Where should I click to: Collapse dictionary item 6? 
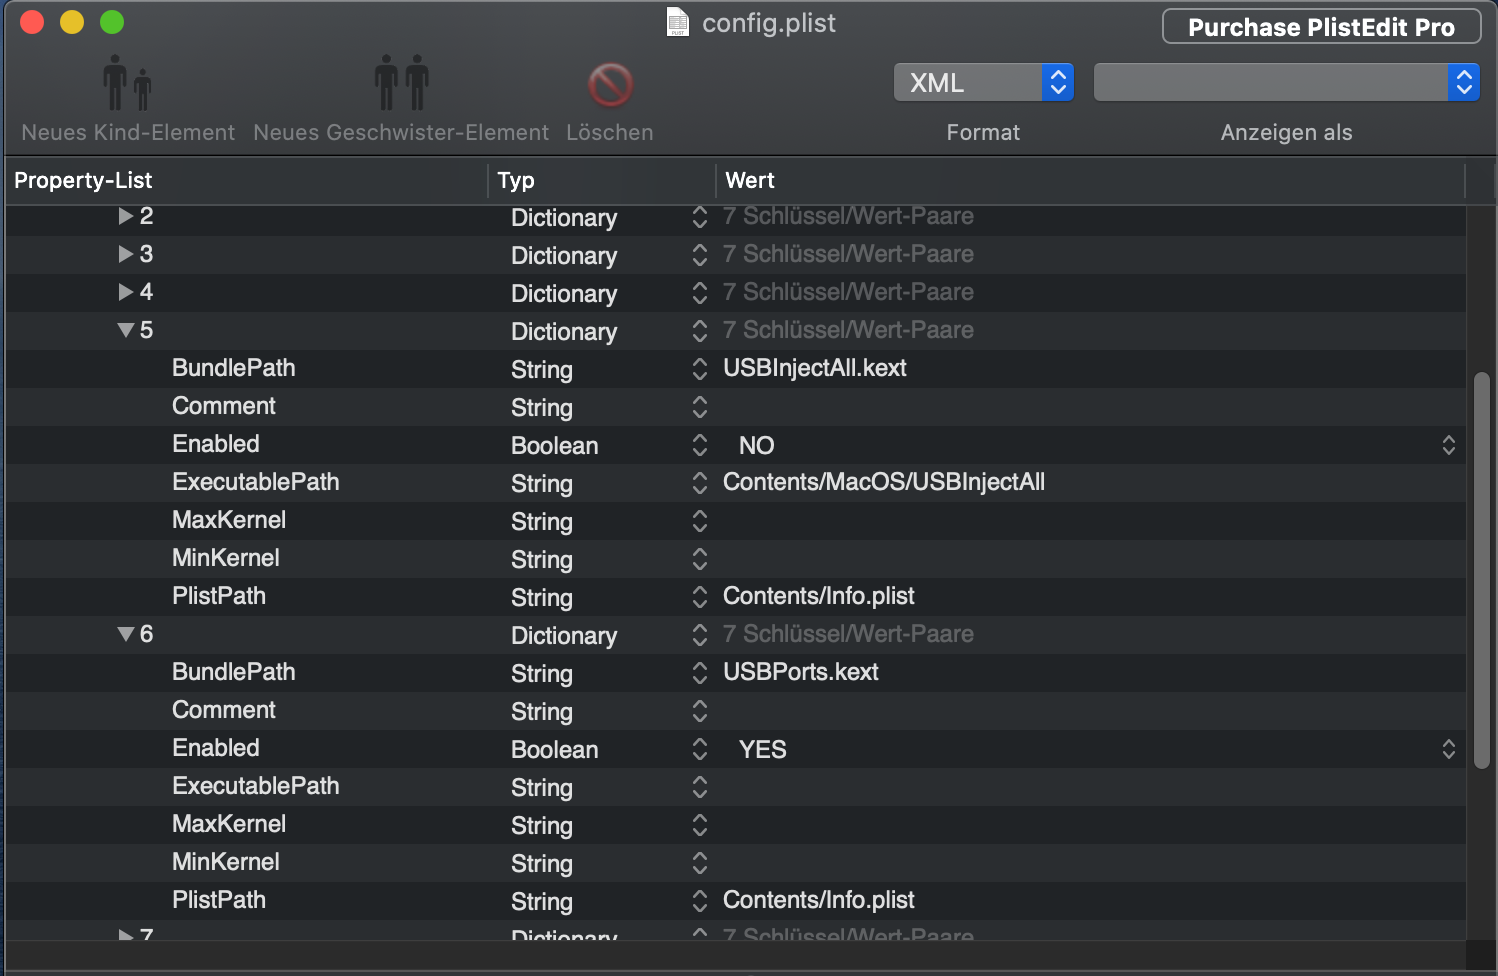[x=126, y=634]
